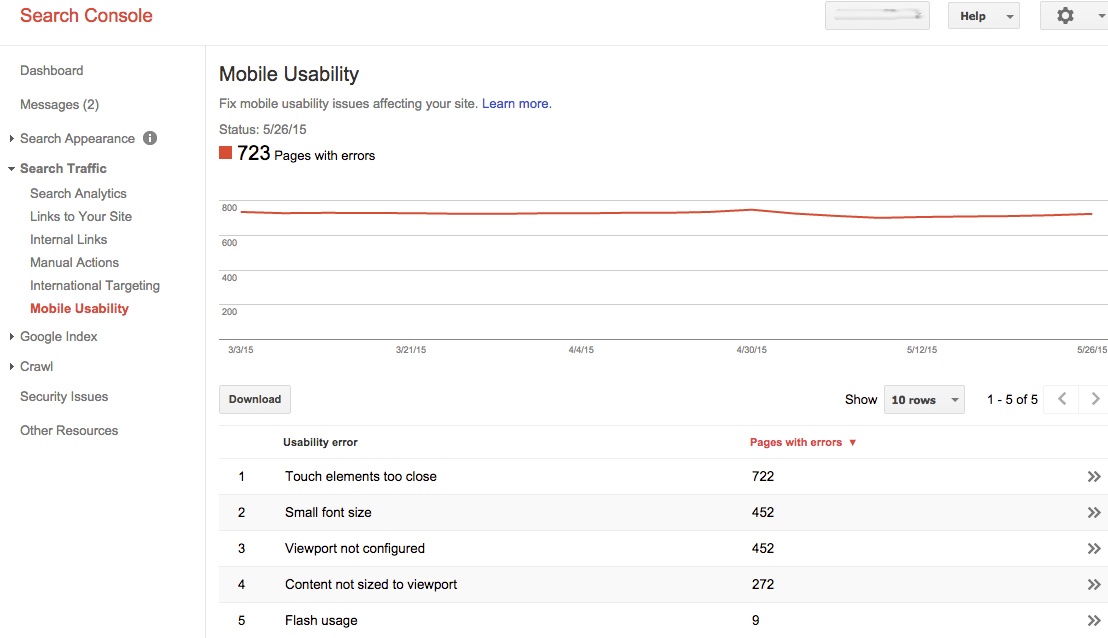Toggle sort order on Pages with errors column

802,442
